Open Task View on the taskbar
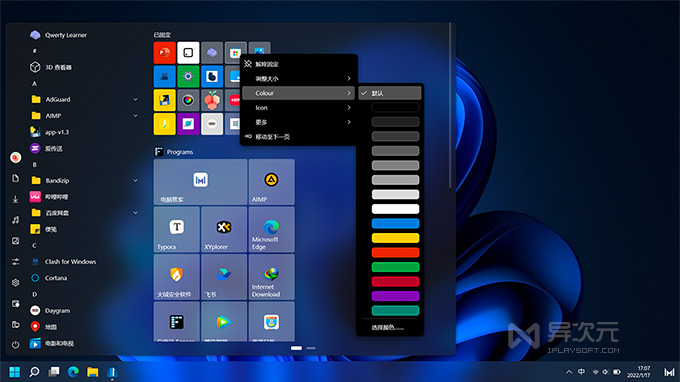Viewport: 680px width, 382px height. coord(54,372)
